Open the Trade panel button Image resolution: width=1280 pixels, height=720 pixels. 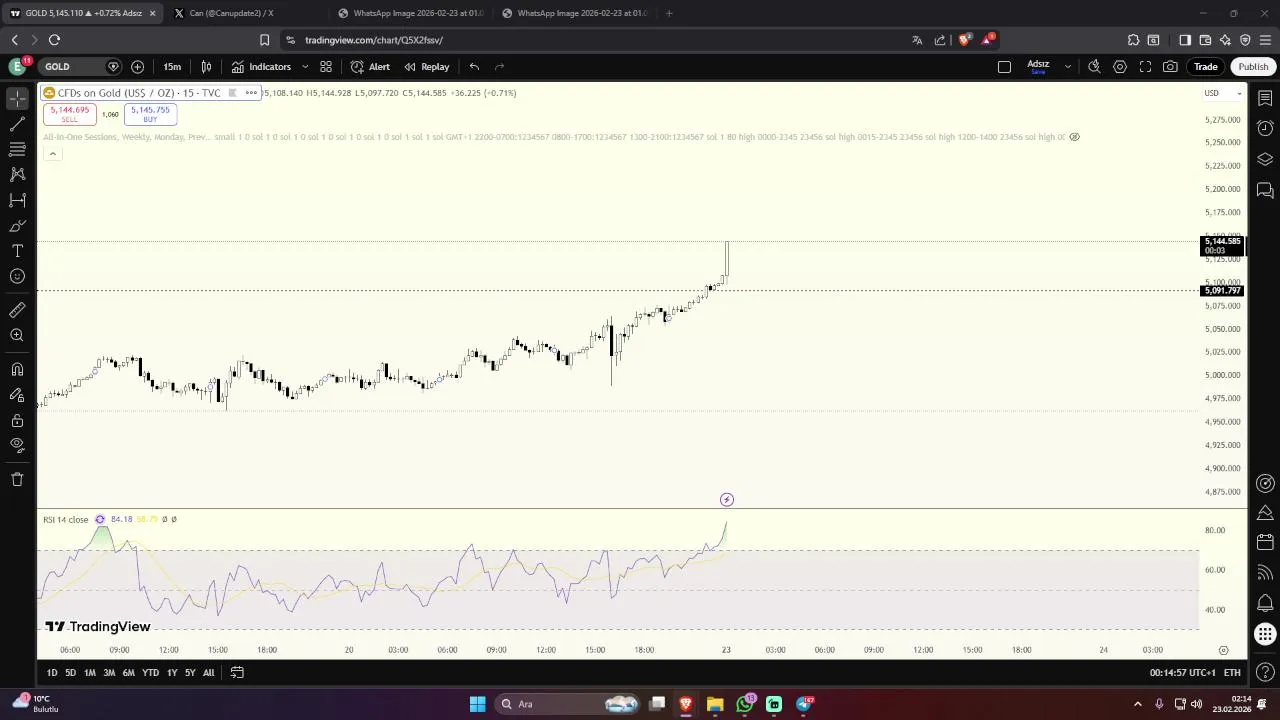(x=1205, y=67)
